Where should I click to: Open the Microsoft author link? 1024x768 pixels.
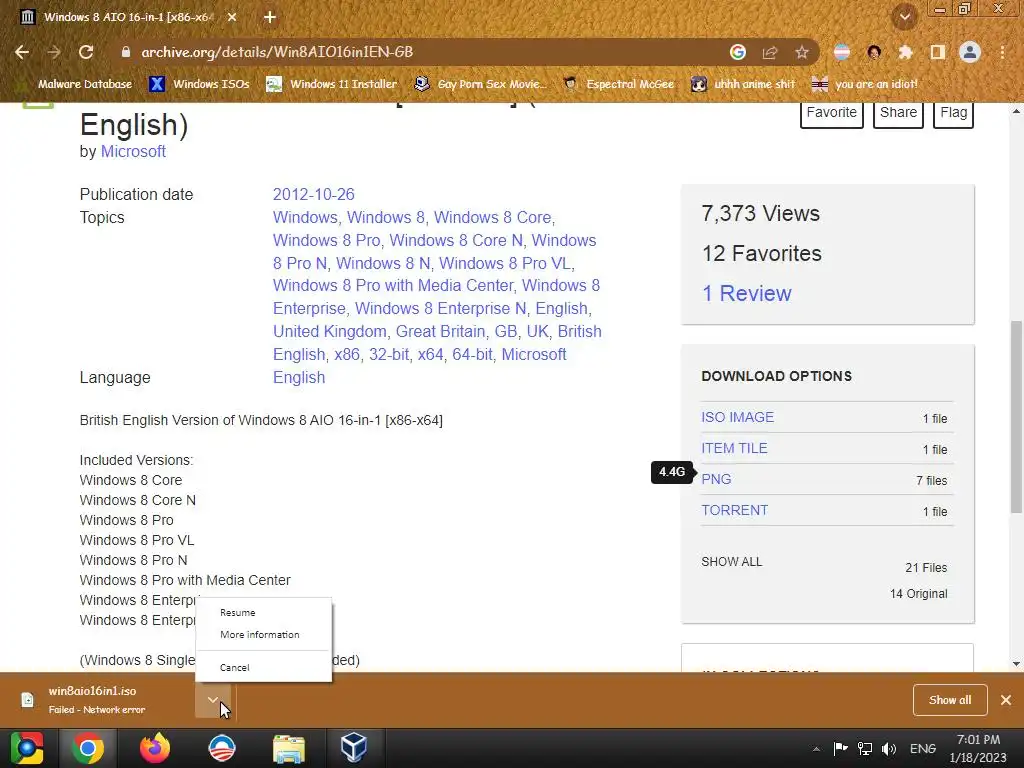133,152
